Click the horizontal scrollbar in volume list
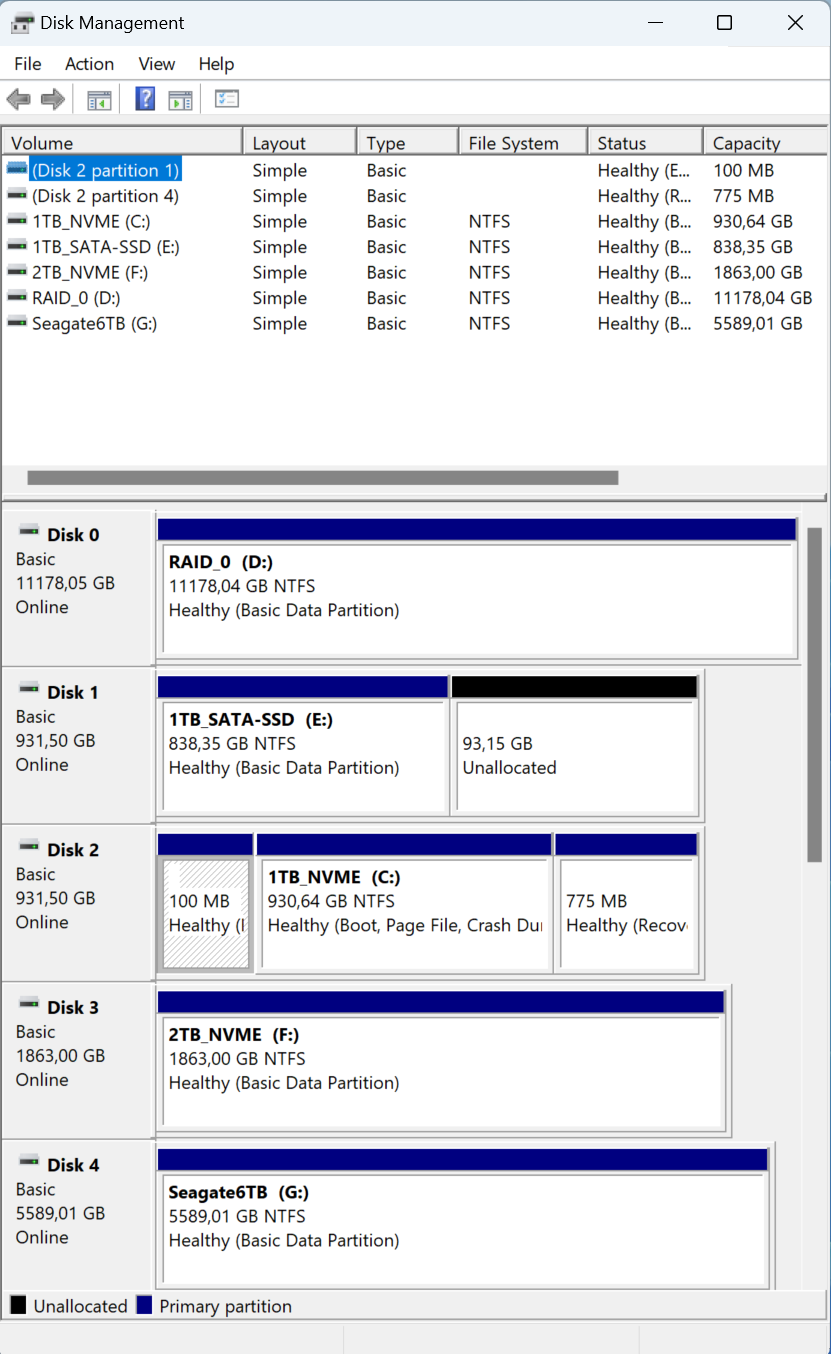 tap(322, 478)
